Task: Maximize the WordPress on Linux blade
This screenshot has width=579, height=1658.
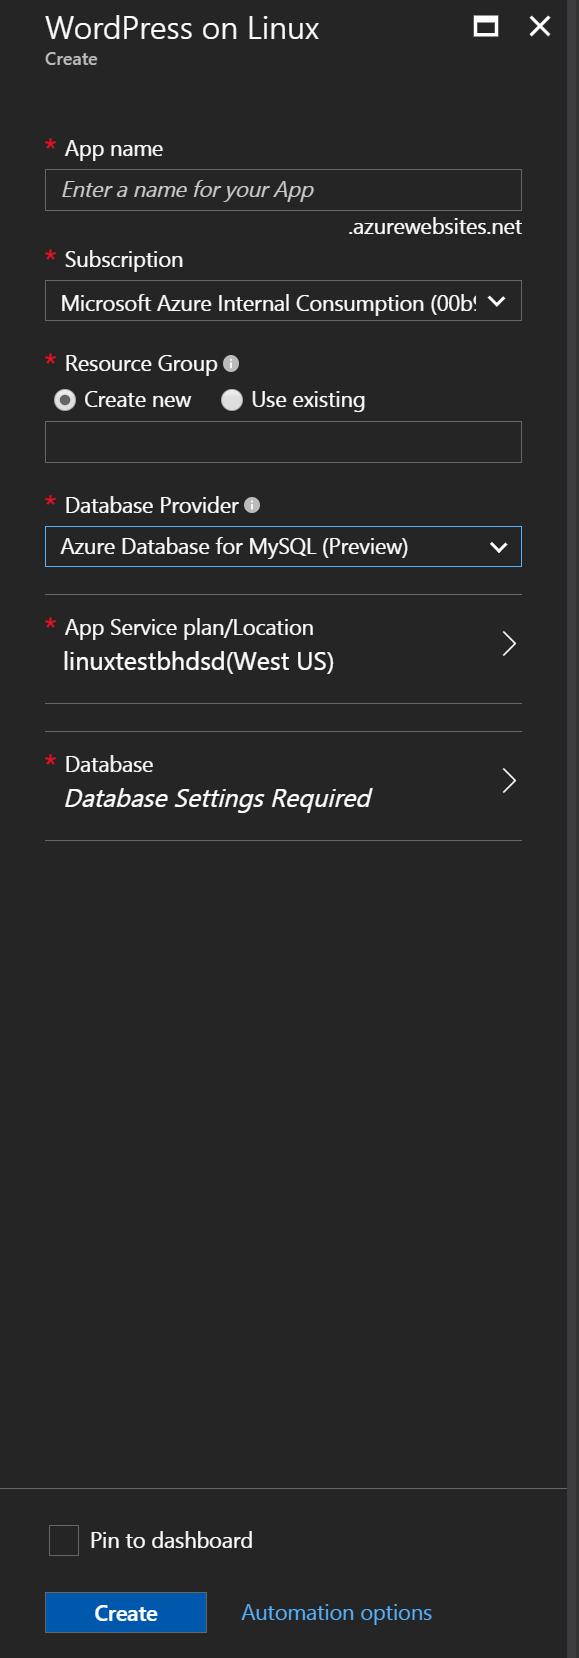Action: (486, 27)
